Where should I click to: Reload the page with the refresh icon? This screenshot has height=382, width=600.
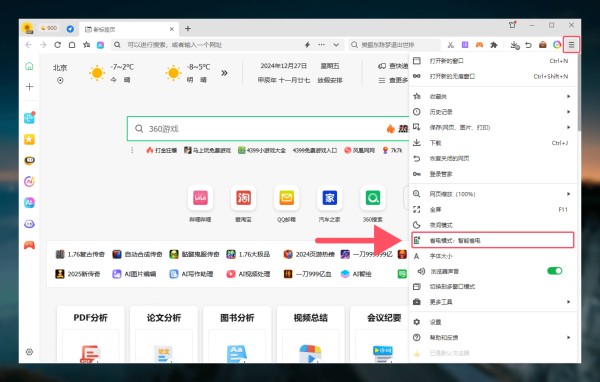tap(57, 45)
